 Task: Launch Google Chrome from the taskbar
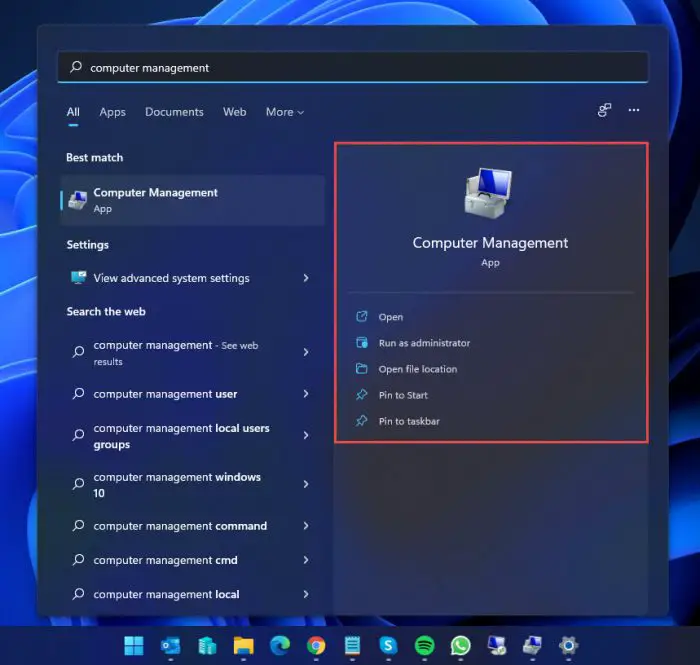(x=316, y=645)
